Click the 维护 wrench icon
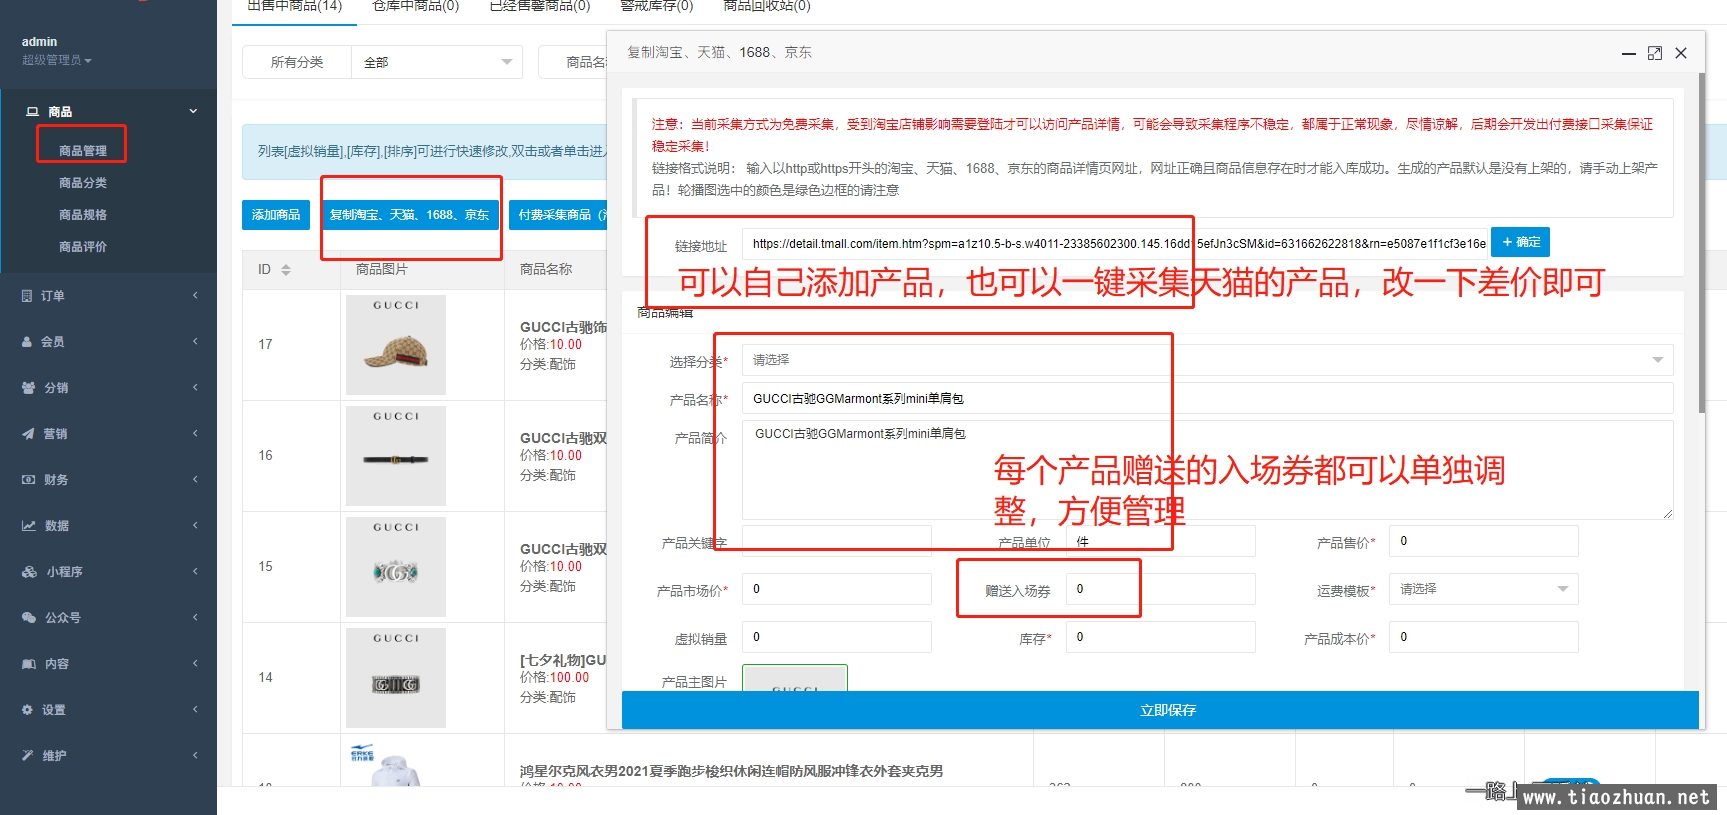 coord(27,756)
